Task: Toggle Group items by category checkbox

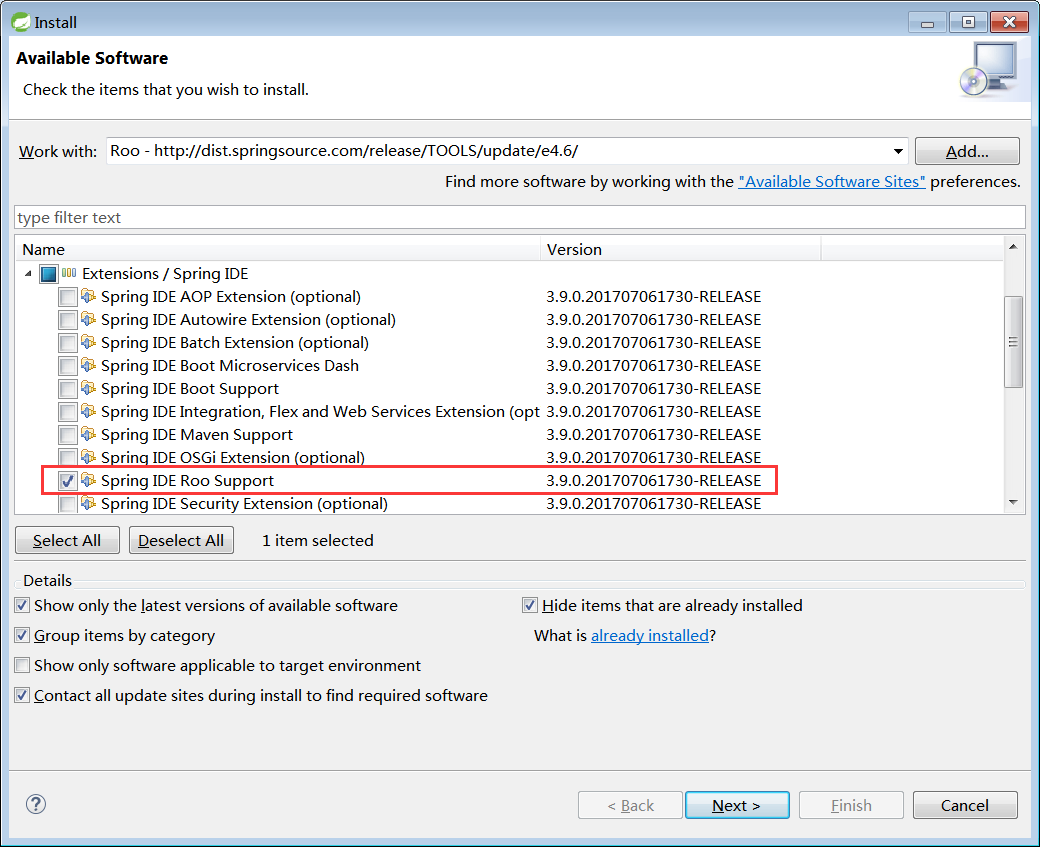Action: pos(22,635)
